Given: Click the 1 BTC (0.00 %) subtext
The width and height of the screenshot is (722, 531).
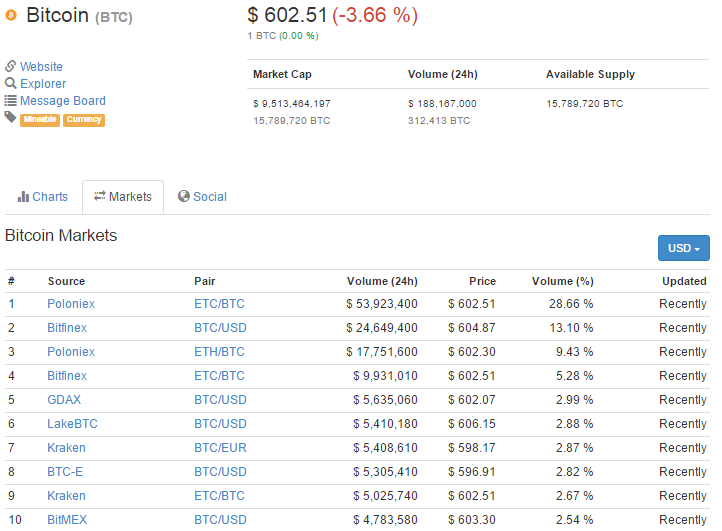Looking at the screenshot, I should click(x=283, y=36).
